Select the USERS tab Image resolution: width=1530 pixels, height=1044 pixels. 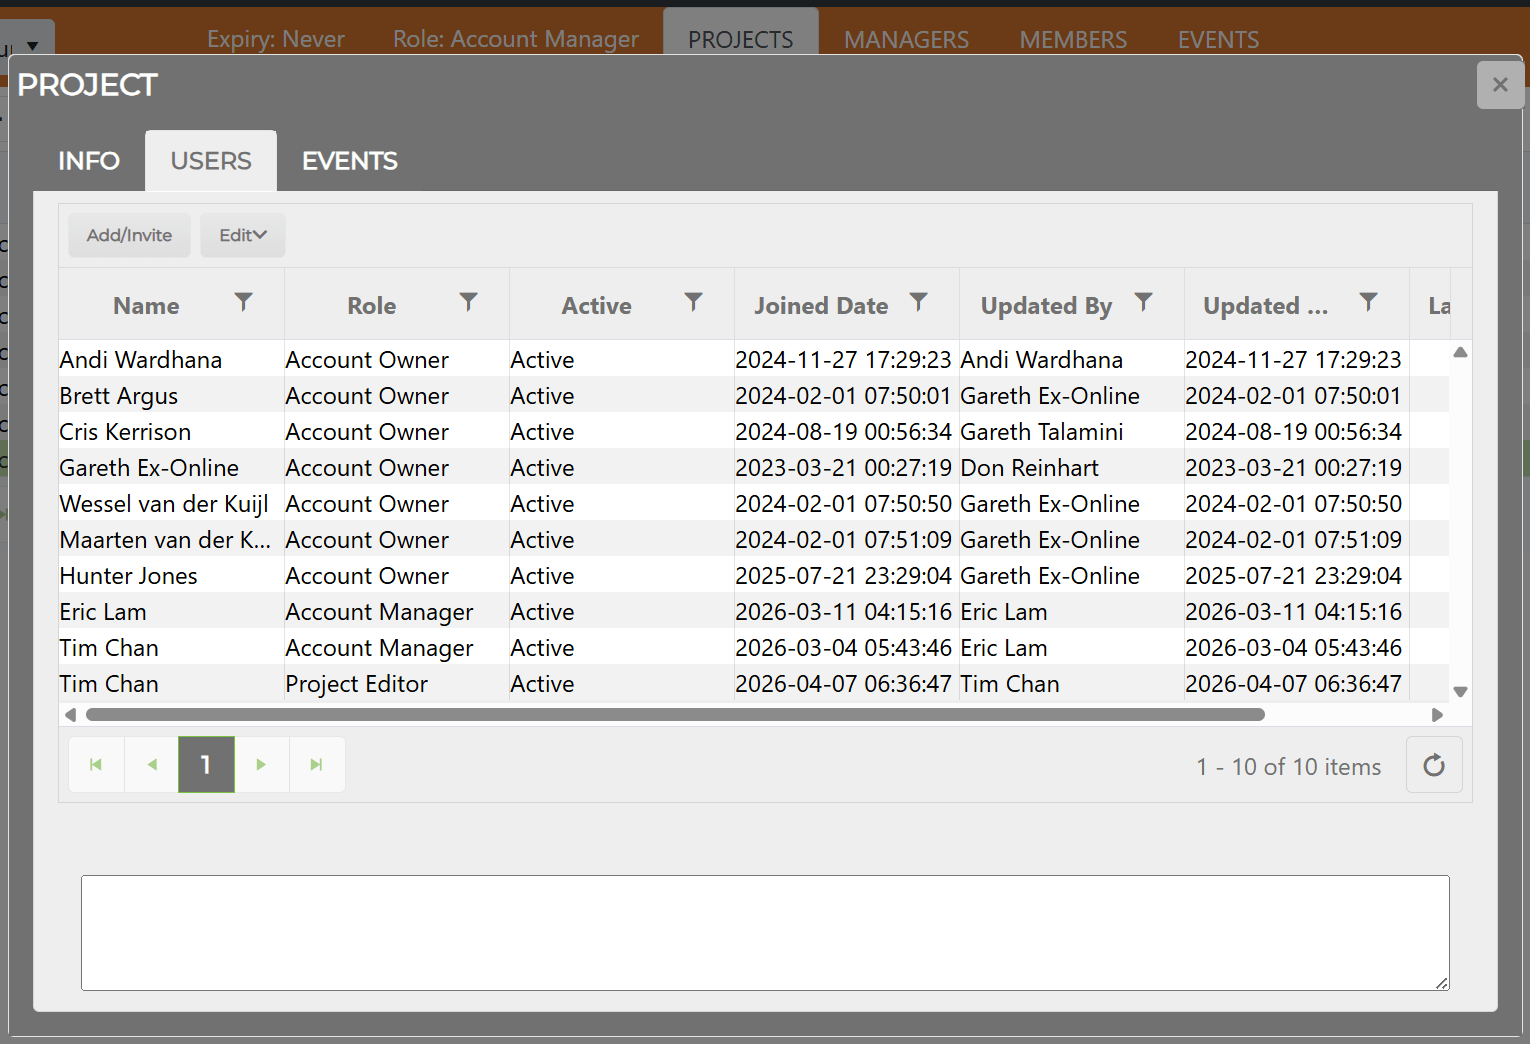click(x=211, y=161)
